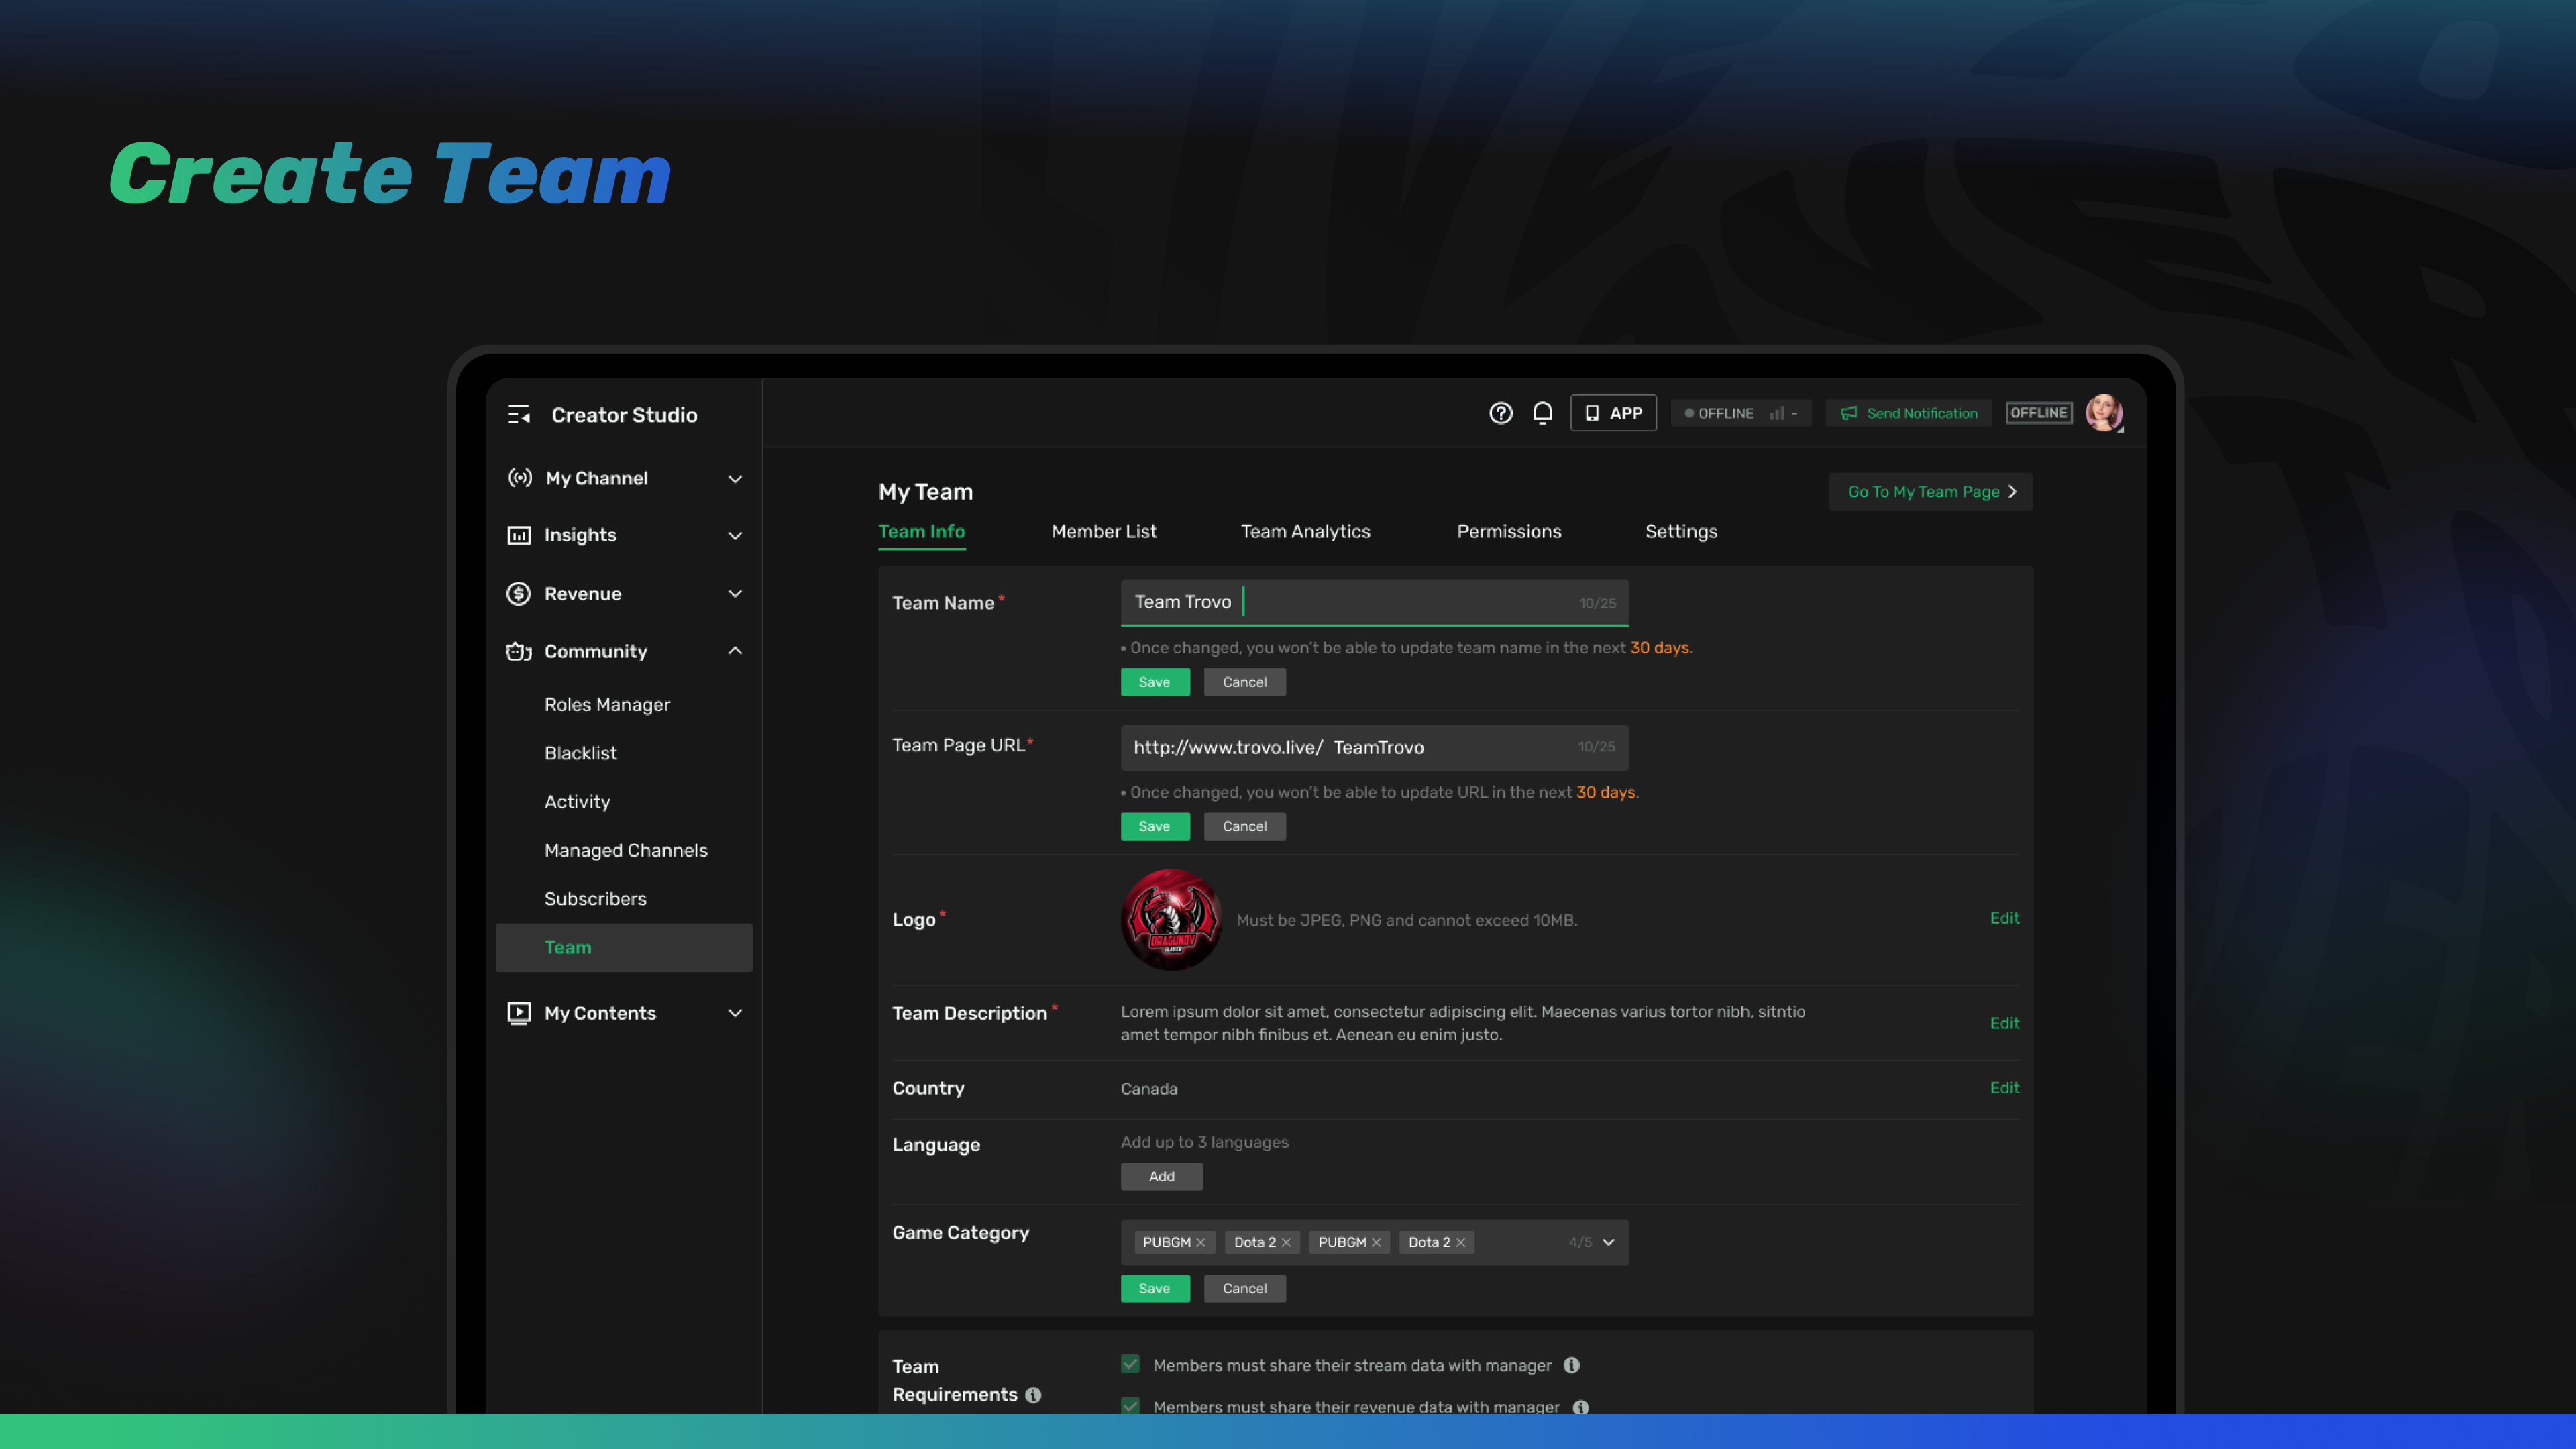The image size is (2576, 1449).
Task: Remove the last Dota 2 tag
Action: click(1461, 1242)
